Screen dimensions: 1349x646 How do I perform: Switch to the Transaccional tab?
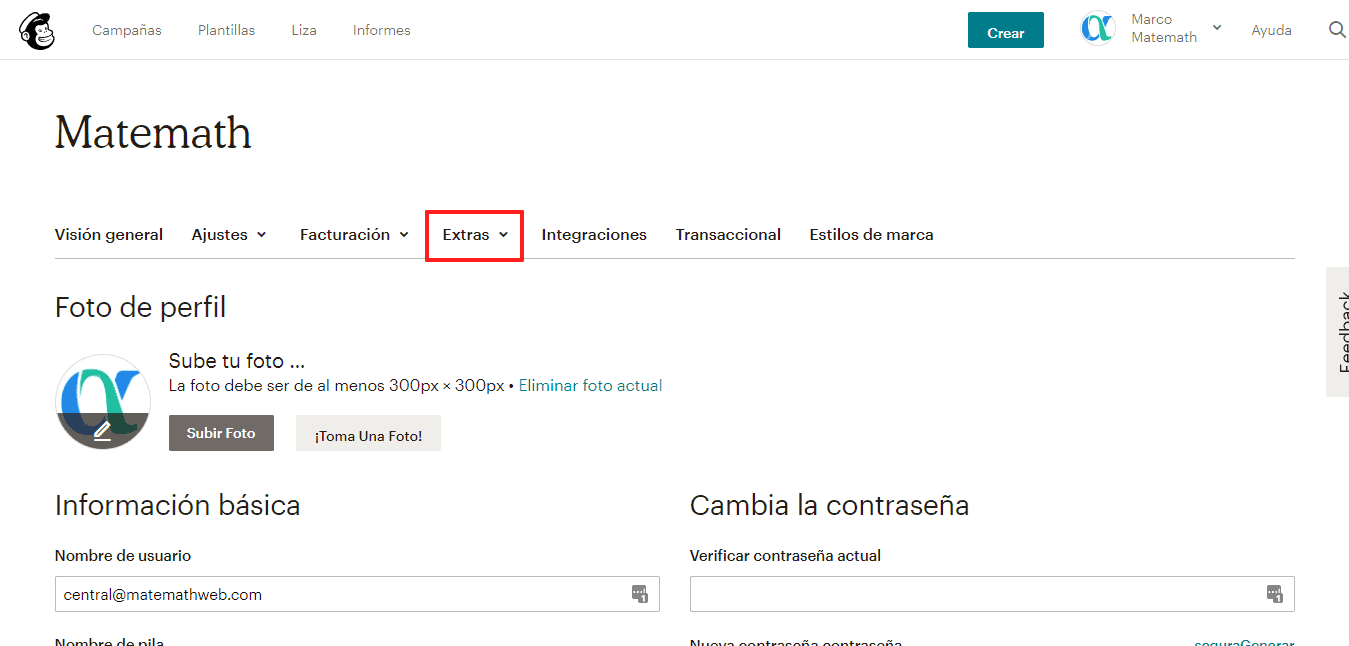[x=728, y=235]
